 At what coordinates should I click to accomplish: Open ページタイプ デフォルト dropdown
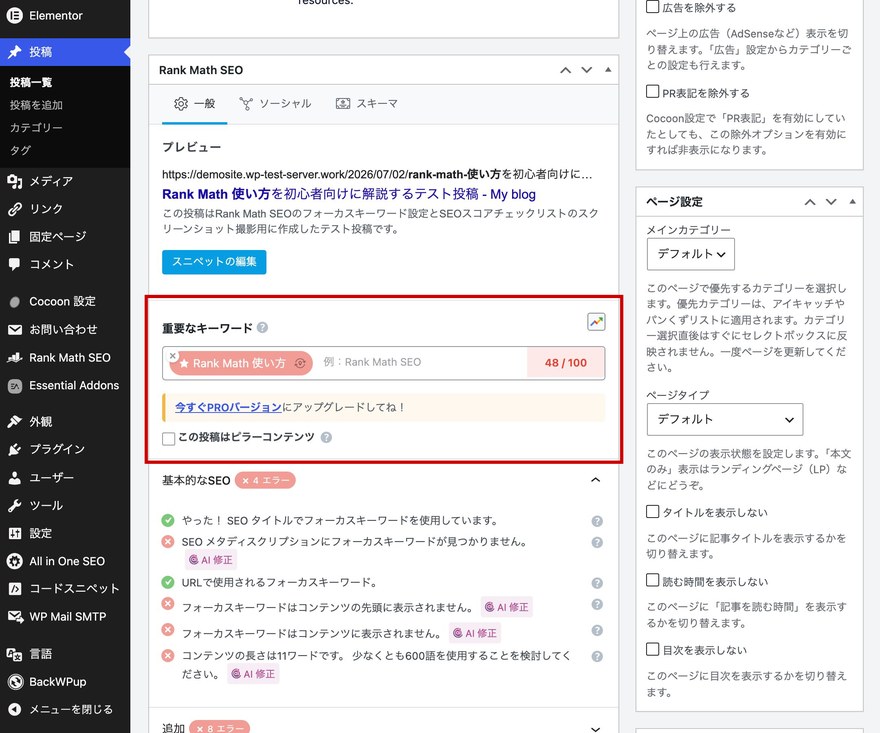coord(725,419)
